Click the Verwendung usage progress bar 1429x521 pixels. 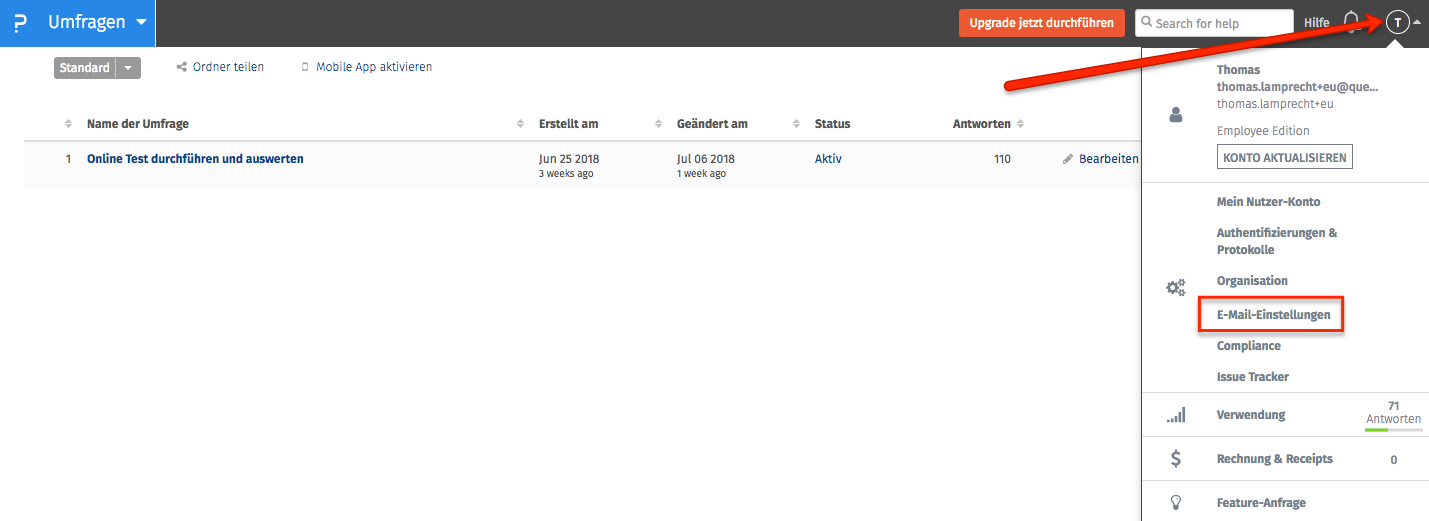coord(1393,430)
